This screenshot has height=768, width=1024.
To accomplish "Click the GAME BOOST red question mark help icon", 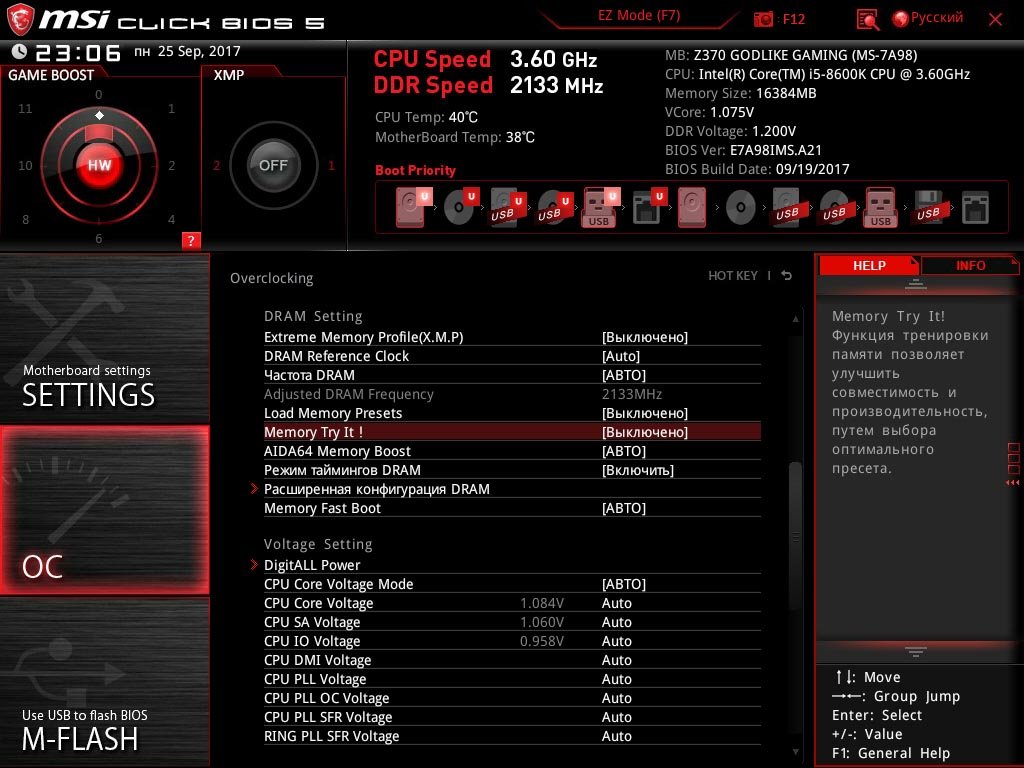I will pyautogui.click(x=191, y=240).
